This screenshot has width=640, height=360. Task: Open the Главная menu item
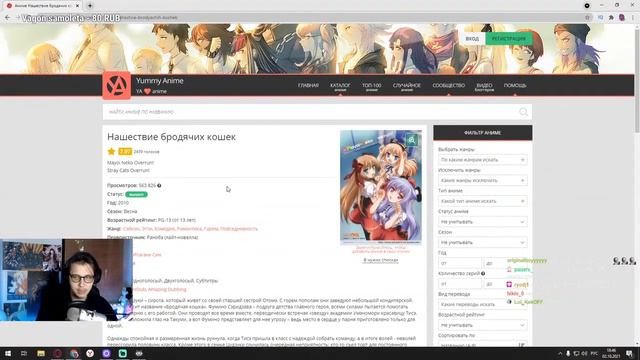[x=308, y=86]
